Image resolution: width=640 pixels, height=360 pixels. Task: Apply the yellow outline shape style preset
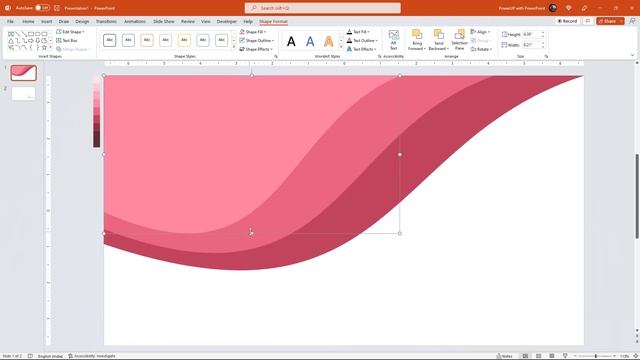pyautogui.click(x=184, y=40)
